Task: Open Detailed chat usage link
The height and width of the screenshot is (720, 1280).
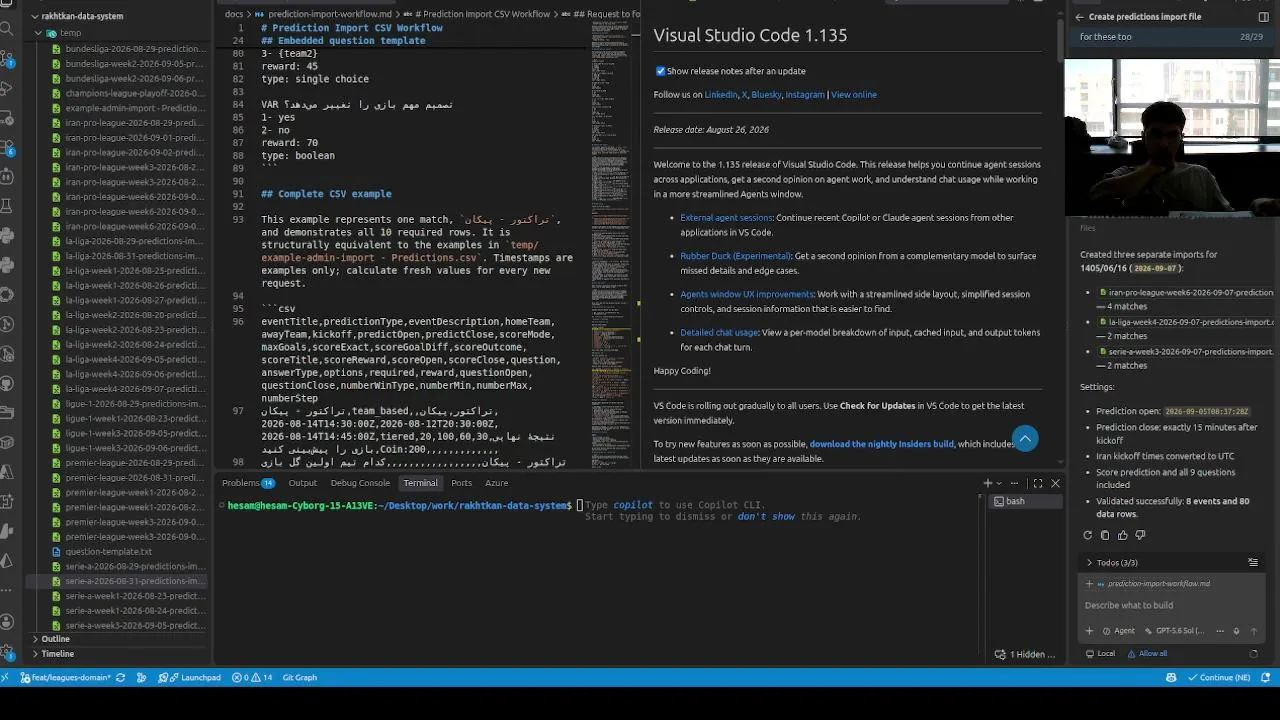Action: pos(720,333)
